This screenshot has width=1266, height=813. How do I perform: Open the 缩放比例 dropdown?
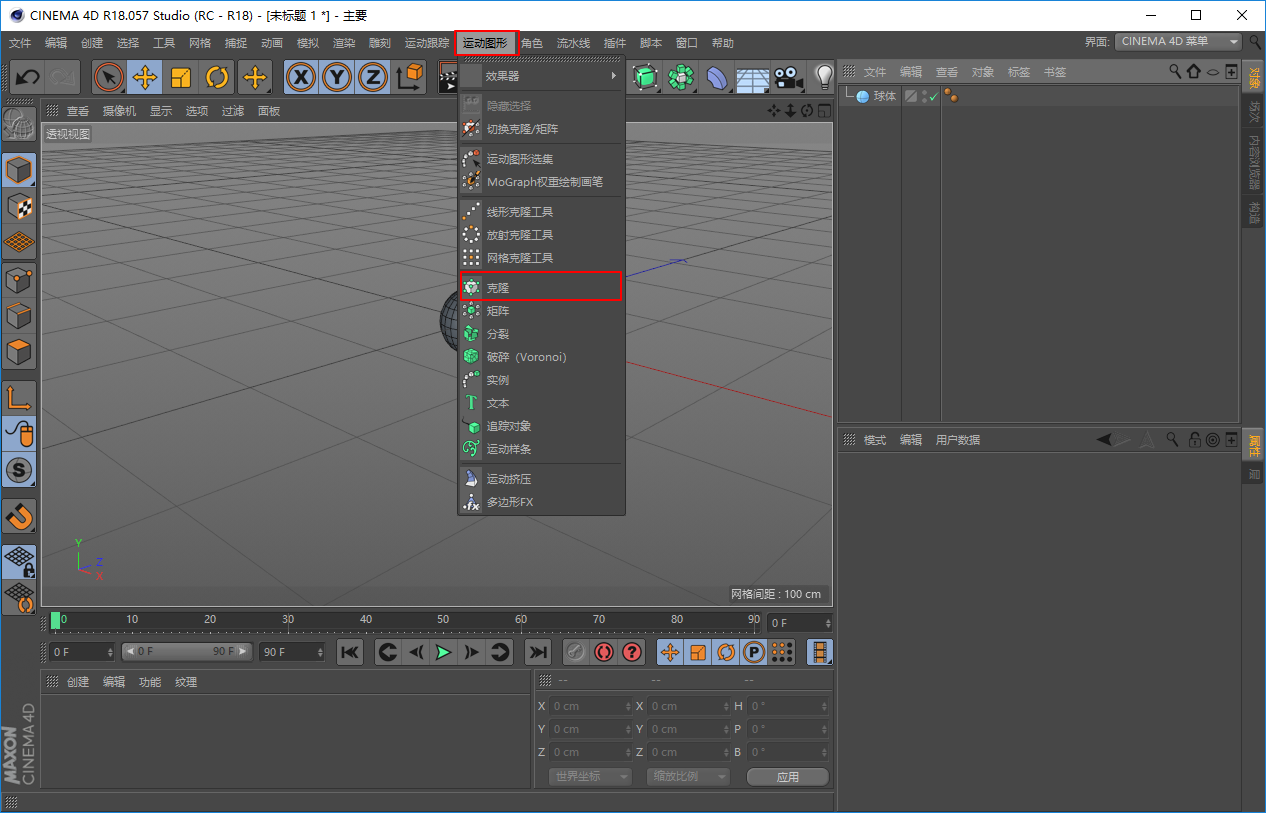click(x=688, y=777)
